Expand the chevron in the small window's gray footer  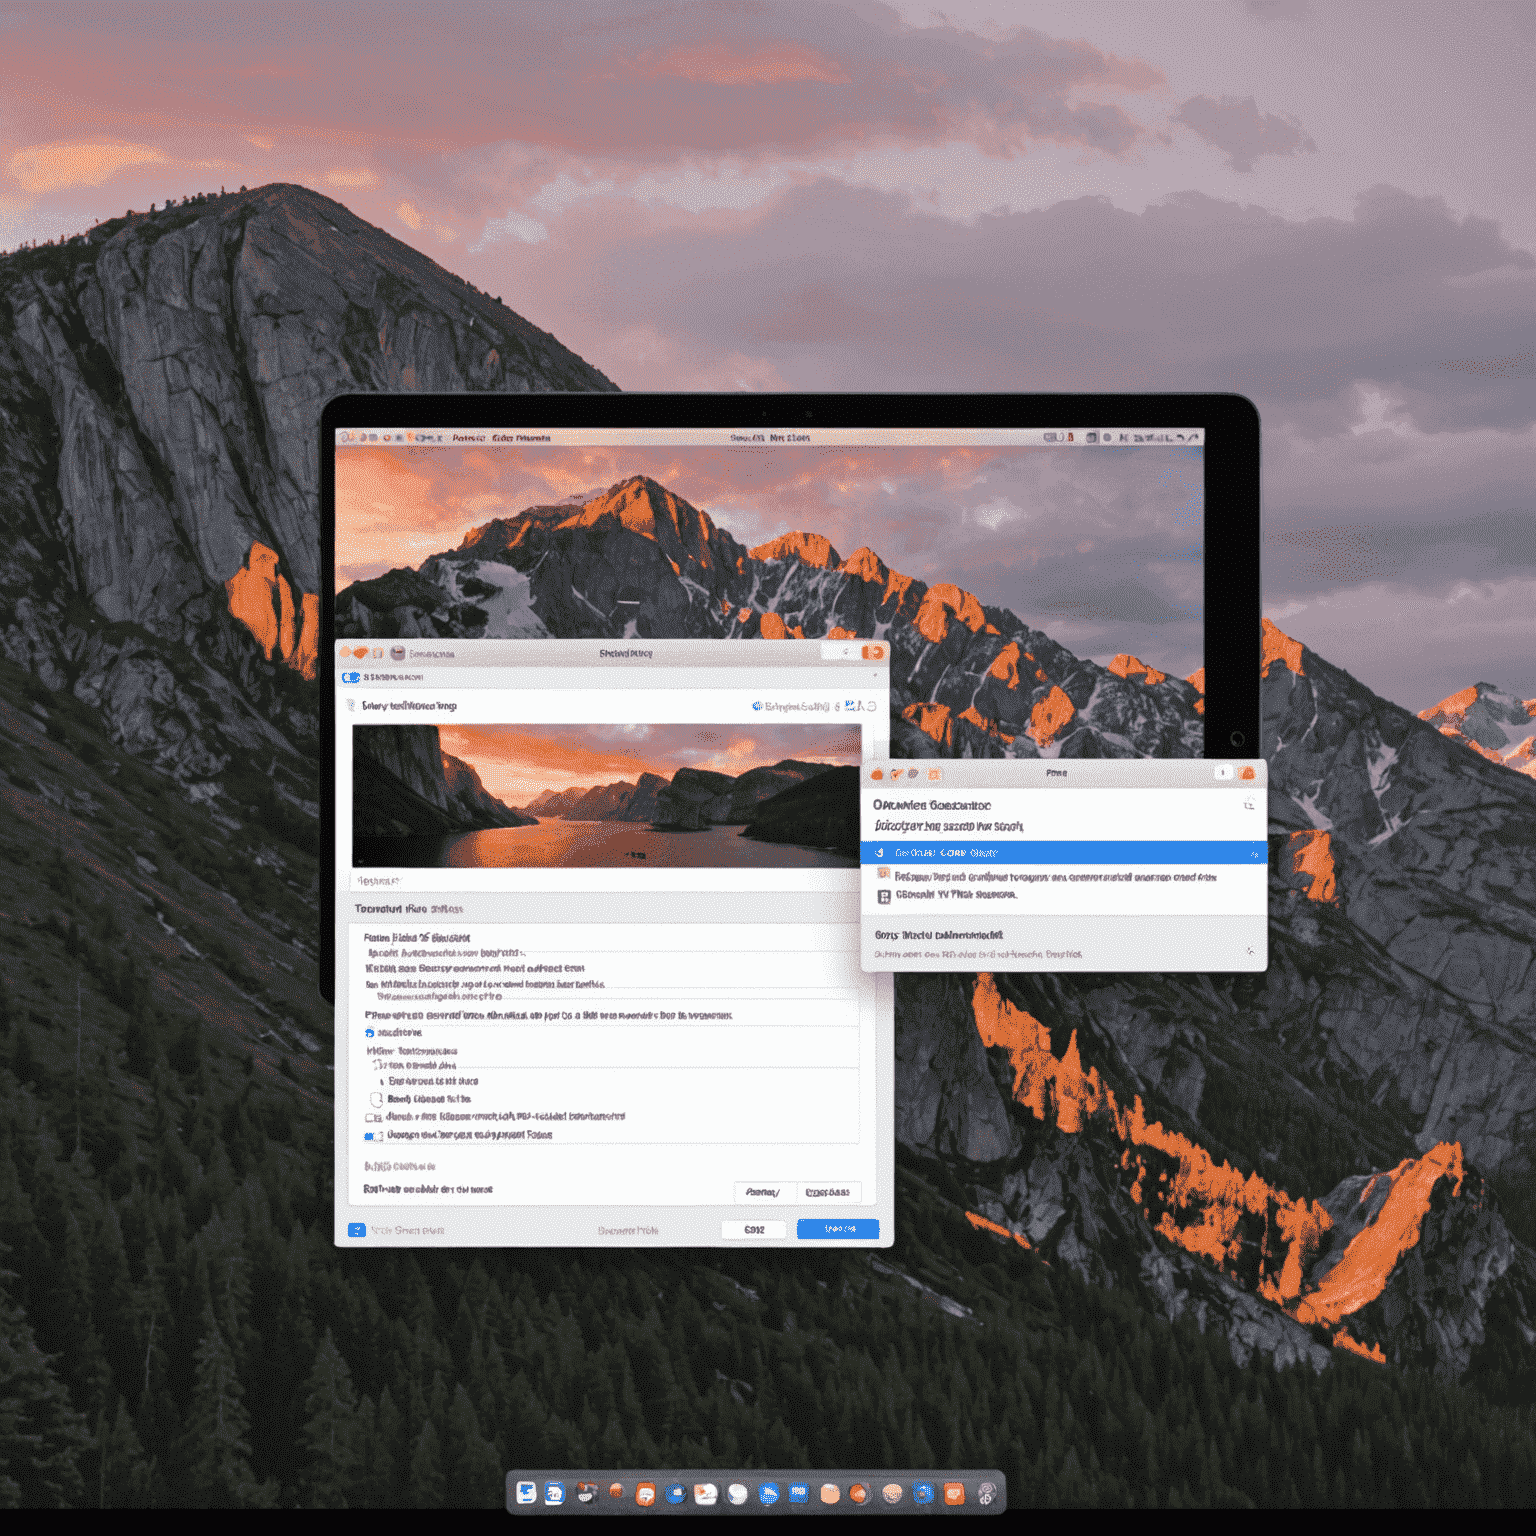[x=1250, y=951]
